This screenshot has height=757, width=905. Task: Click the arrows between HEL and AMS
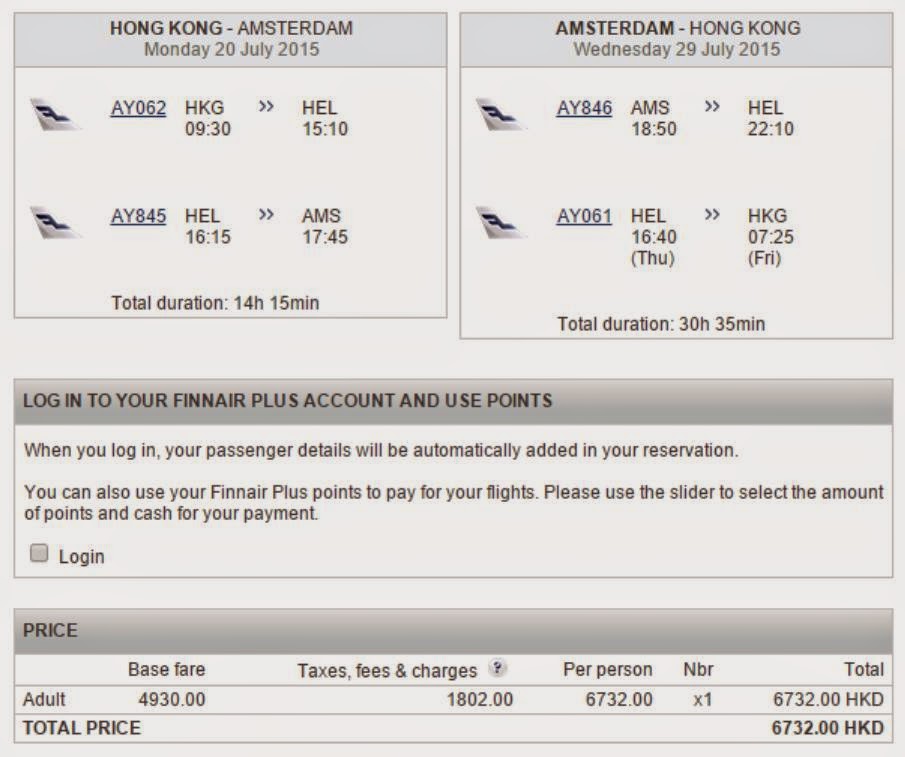click(x=266, y=215)
